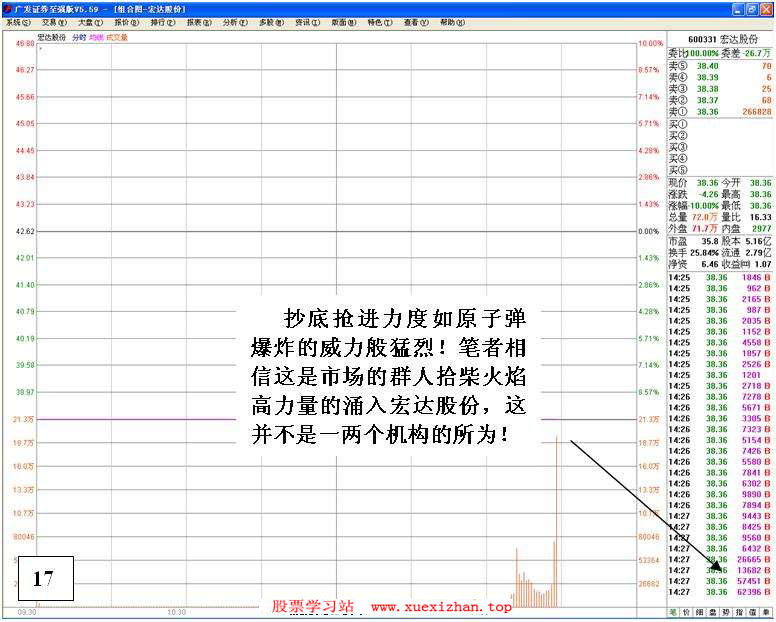Select the 指 tab at panel bottom

click(x=739, y=612)
